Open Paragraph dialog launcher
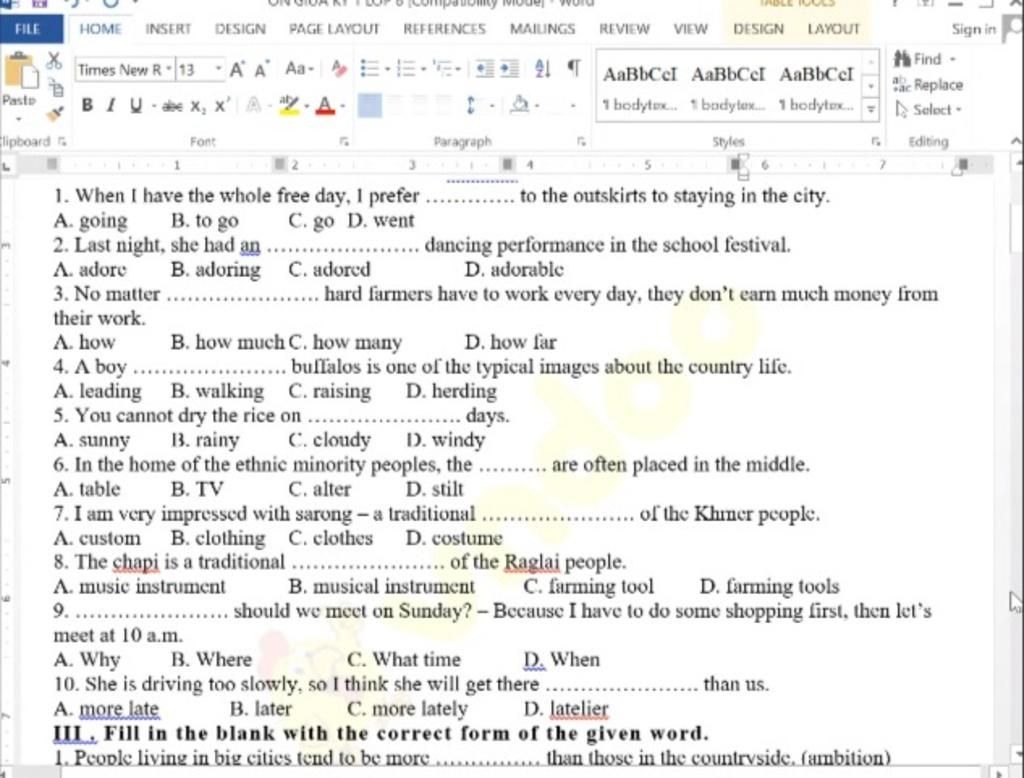1024x778 pixels. point(581,141)
